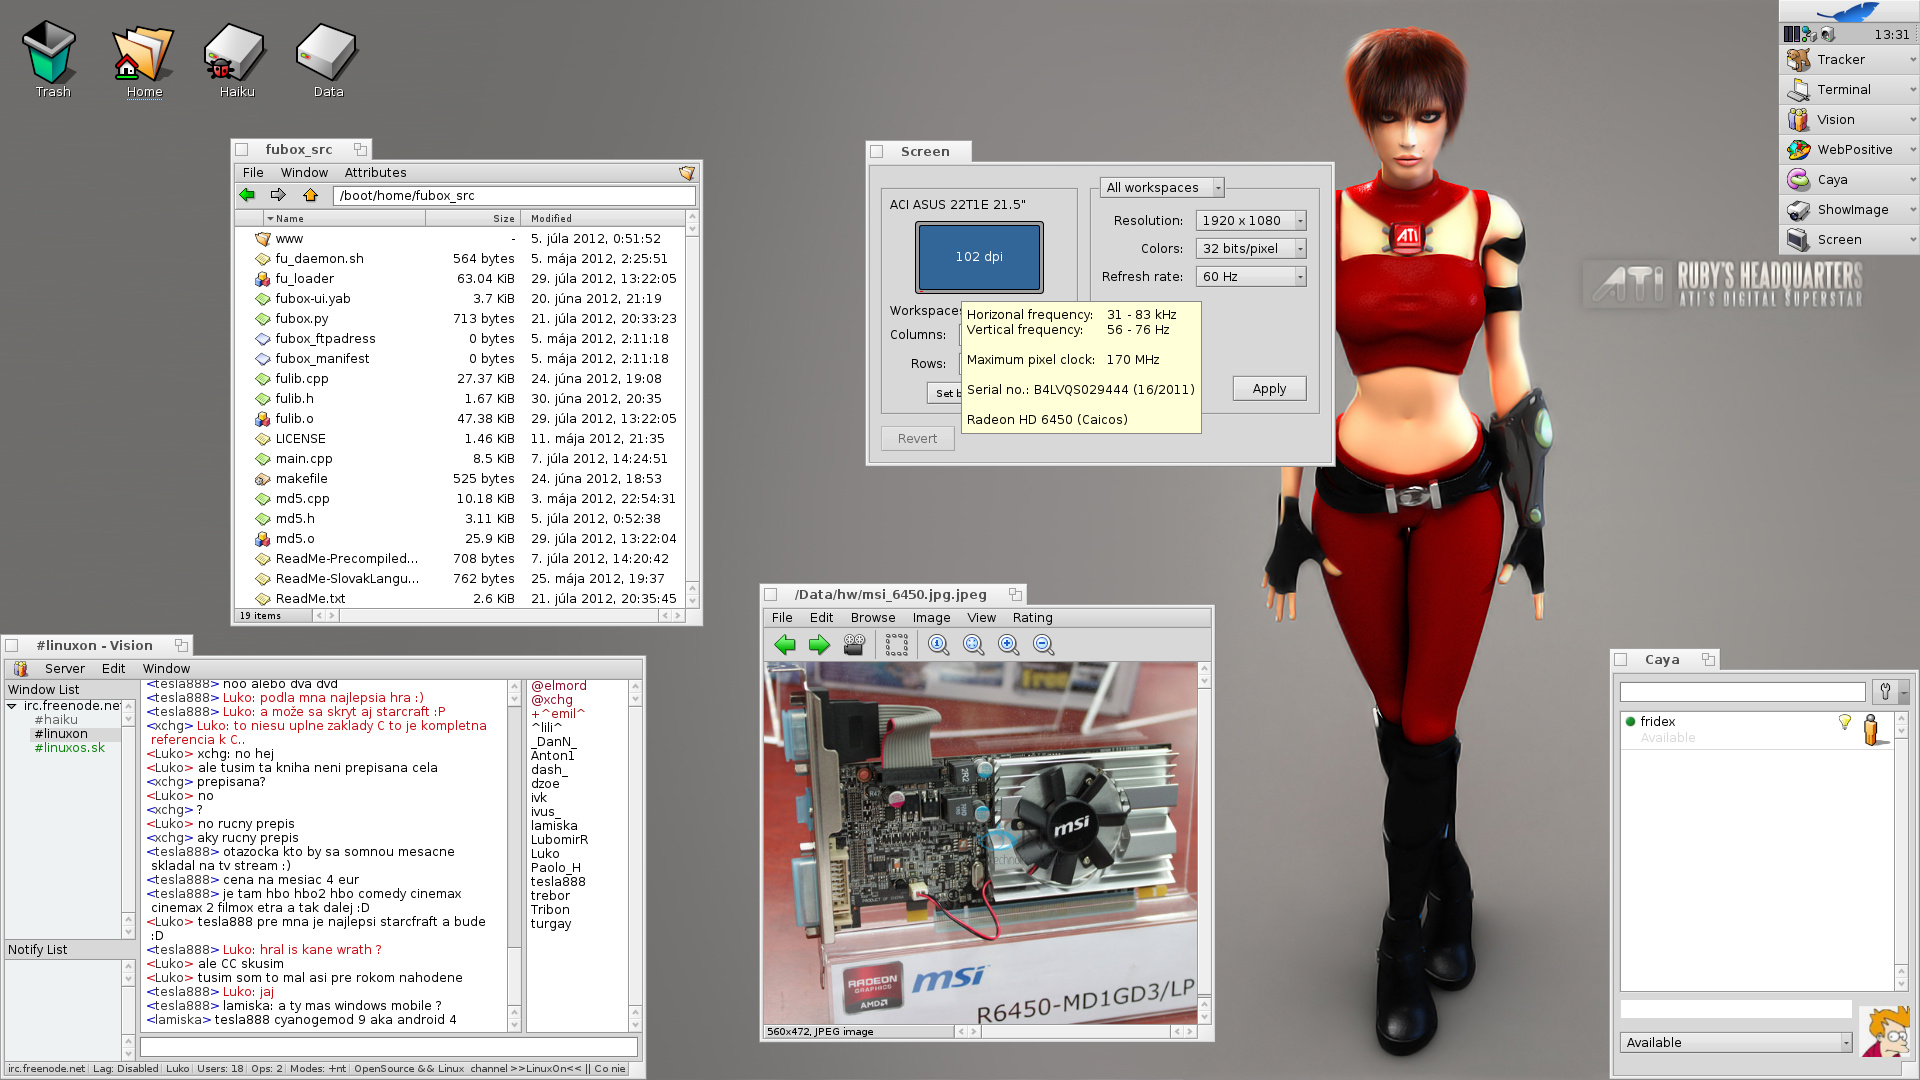The height and width of the screenshot is (1080, 1920).
Task: Open the Resolution dropdown 1920 x 1080
Action: tap(1250, 221)
